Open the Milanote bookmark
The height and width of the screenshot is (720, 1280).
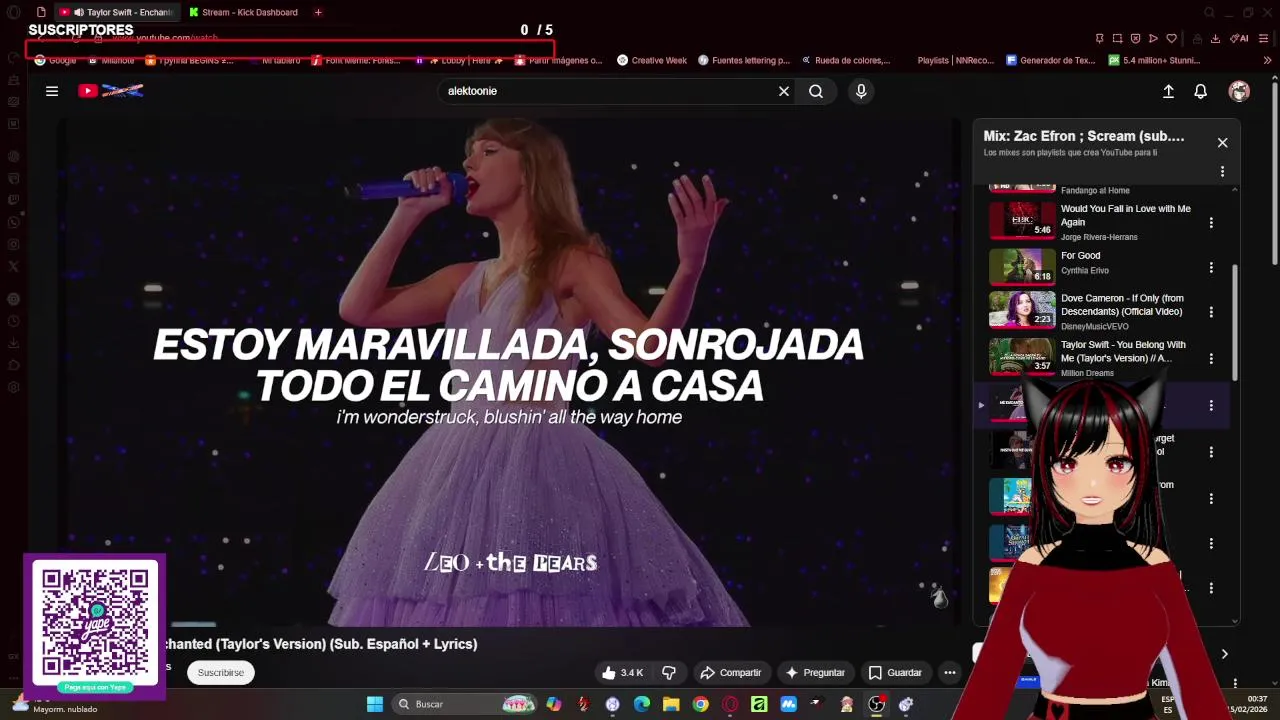coord(112,60)
